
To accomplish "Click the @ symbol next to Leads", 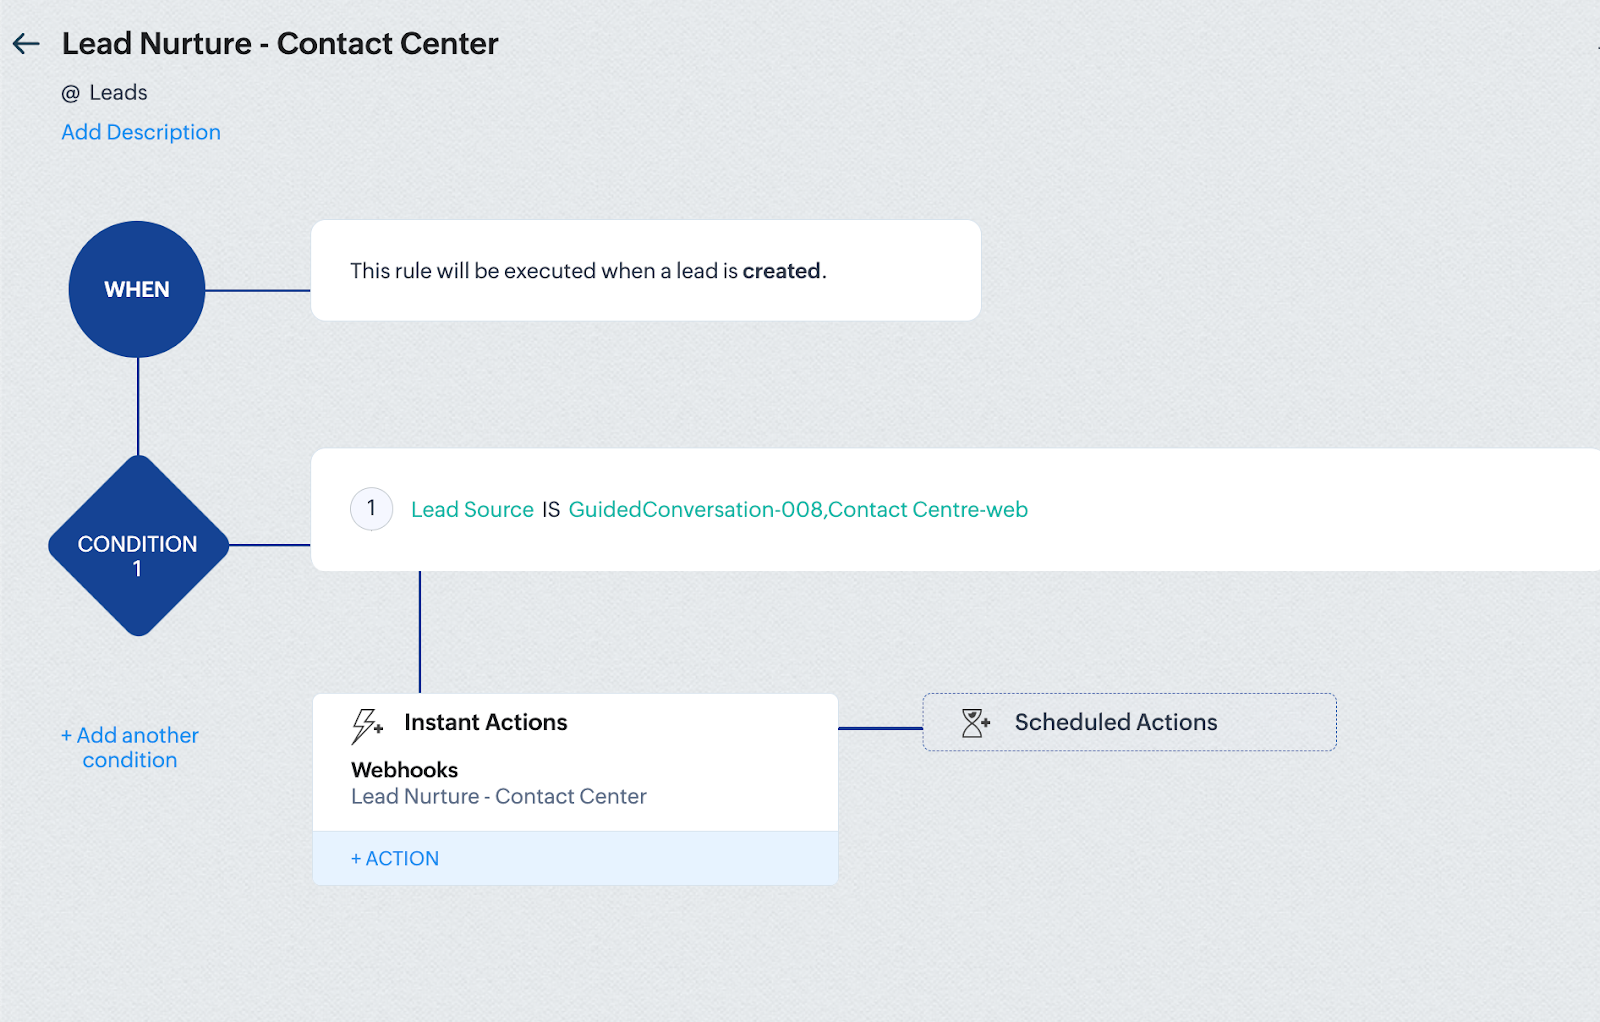I will tap(70, 93).
